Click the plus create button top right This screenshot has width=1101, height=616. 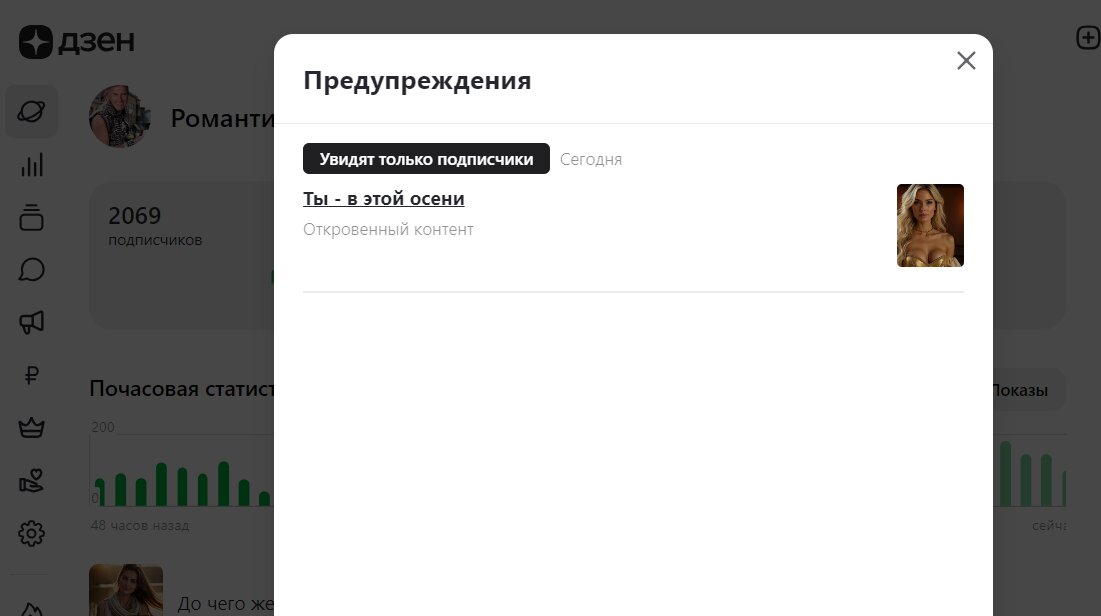tap(1088, 38)
